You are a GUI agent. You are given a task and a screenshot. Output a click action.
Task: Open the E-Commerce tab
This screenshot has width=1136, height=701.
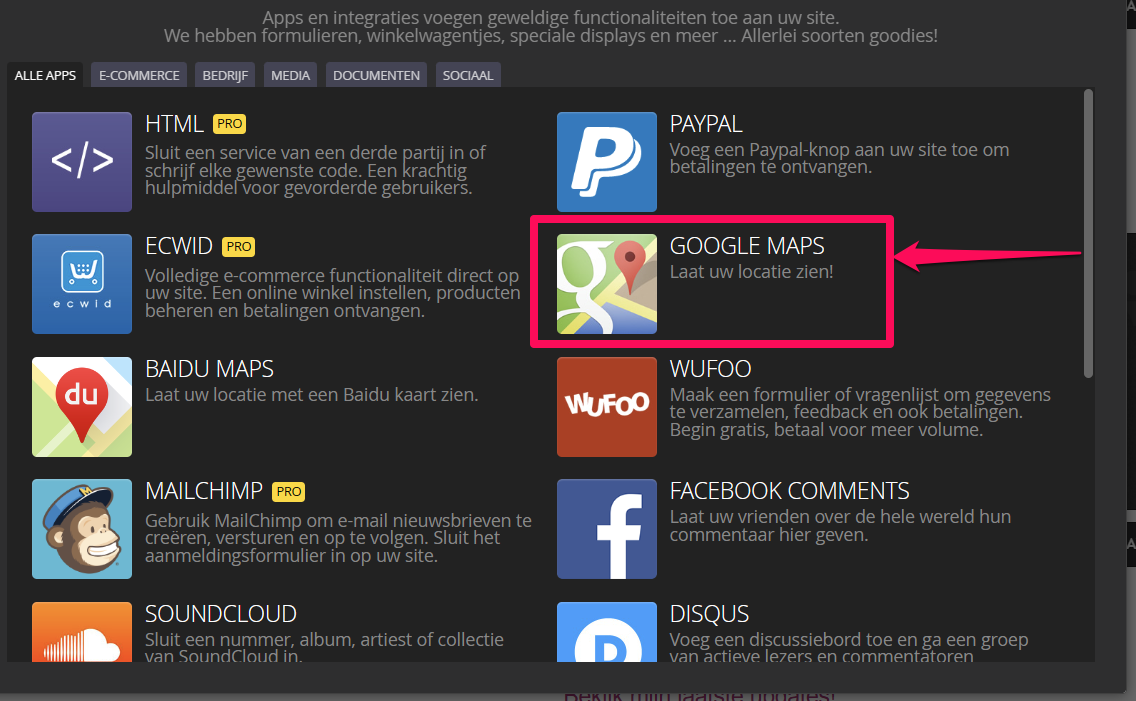139,75
